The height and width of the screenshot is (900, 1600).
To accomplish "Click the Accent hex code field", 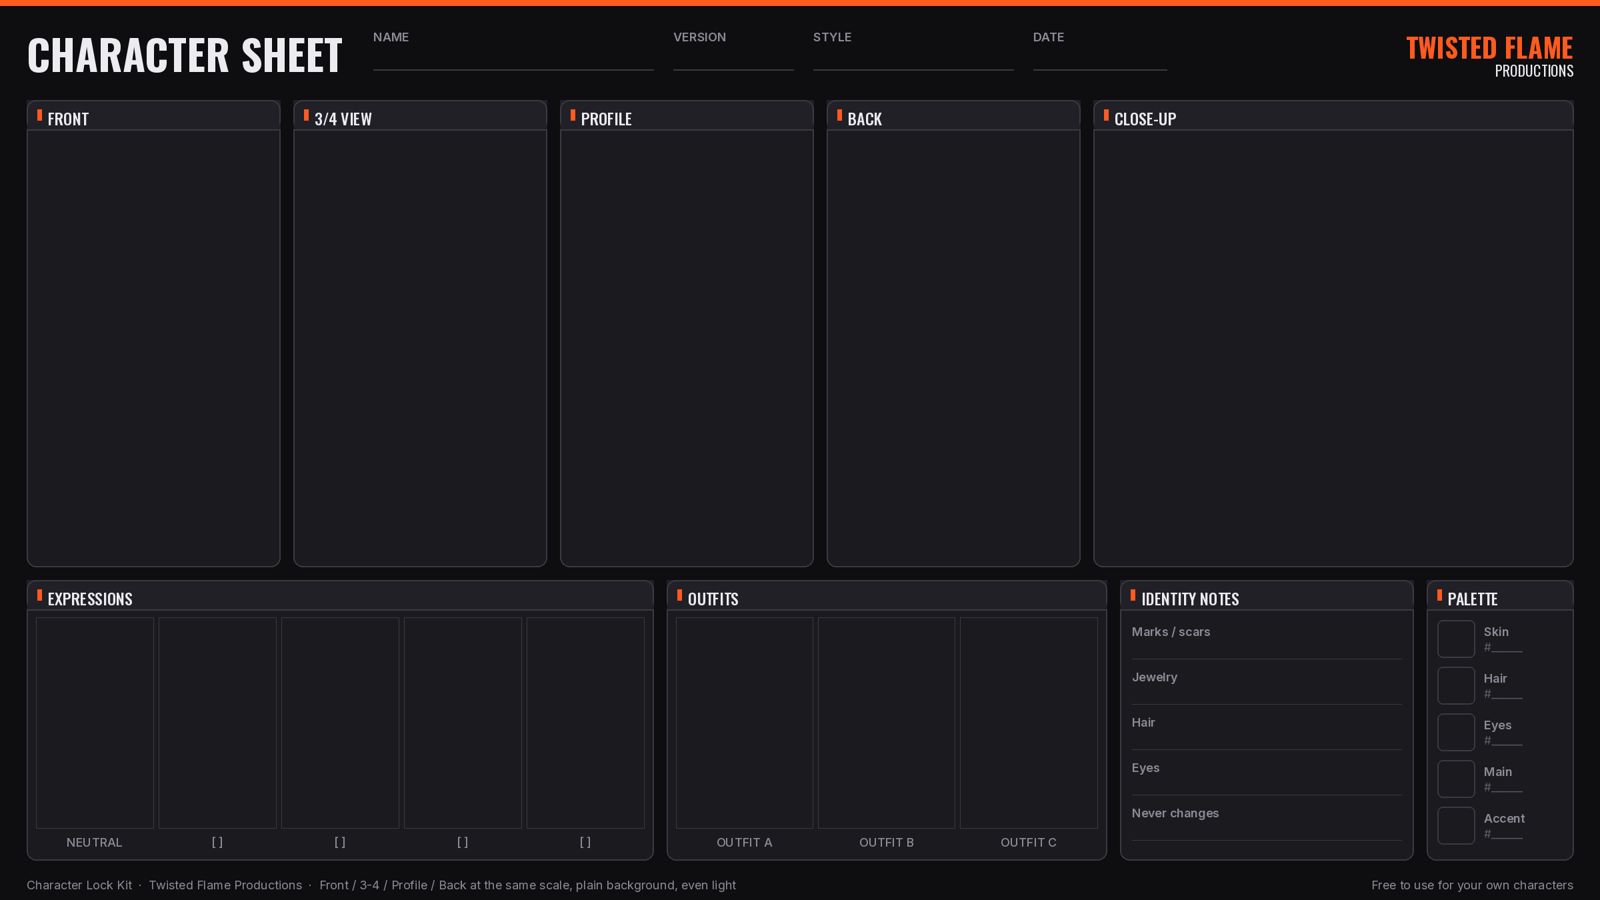I will tap(1503, 834).
